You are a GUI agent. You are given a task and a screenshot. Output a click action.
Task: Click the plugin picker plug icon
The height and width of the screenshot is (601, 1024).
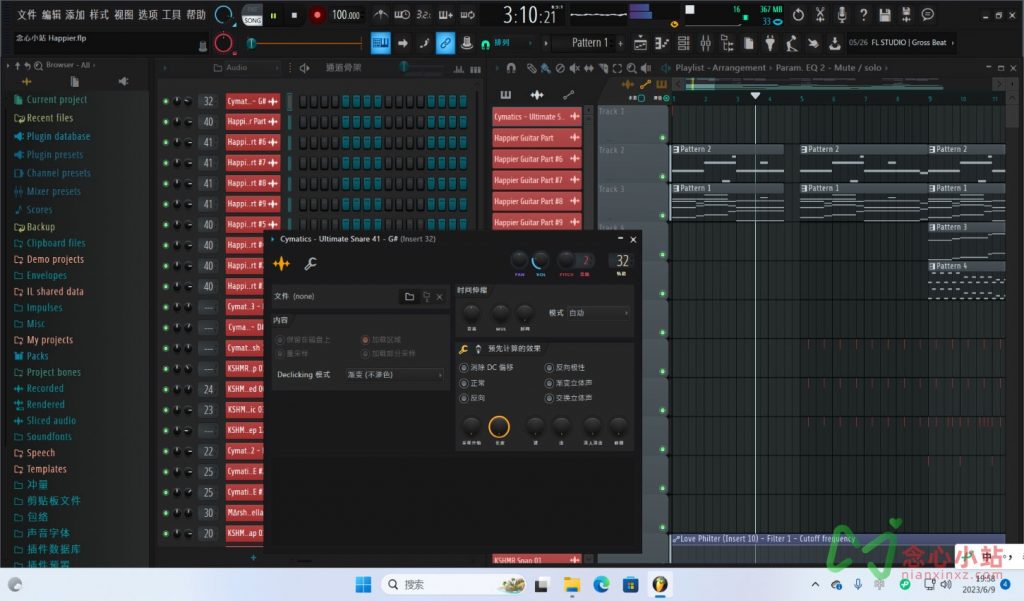[770, 43]
